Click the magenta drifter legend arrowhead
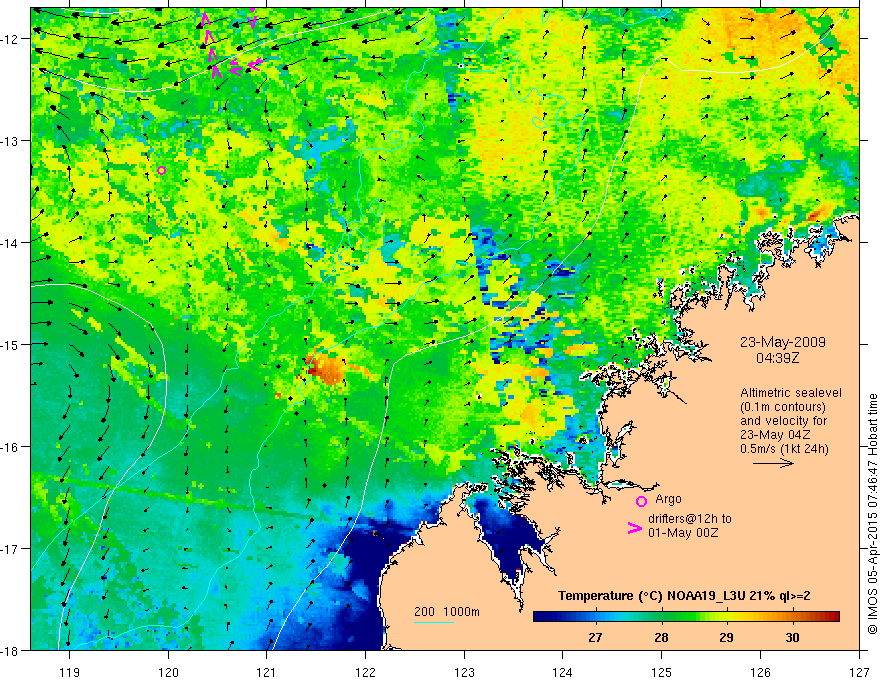The image size is (880, 680). [634, 528]
